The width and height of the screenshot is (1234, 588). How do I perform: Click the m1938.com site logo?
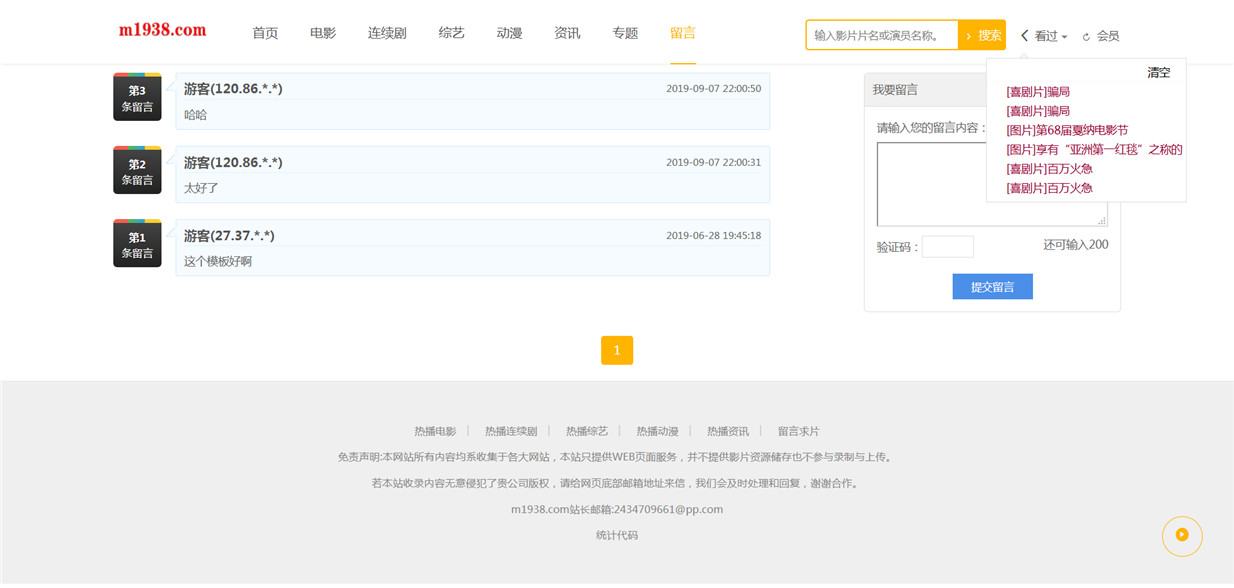(162, 30)
